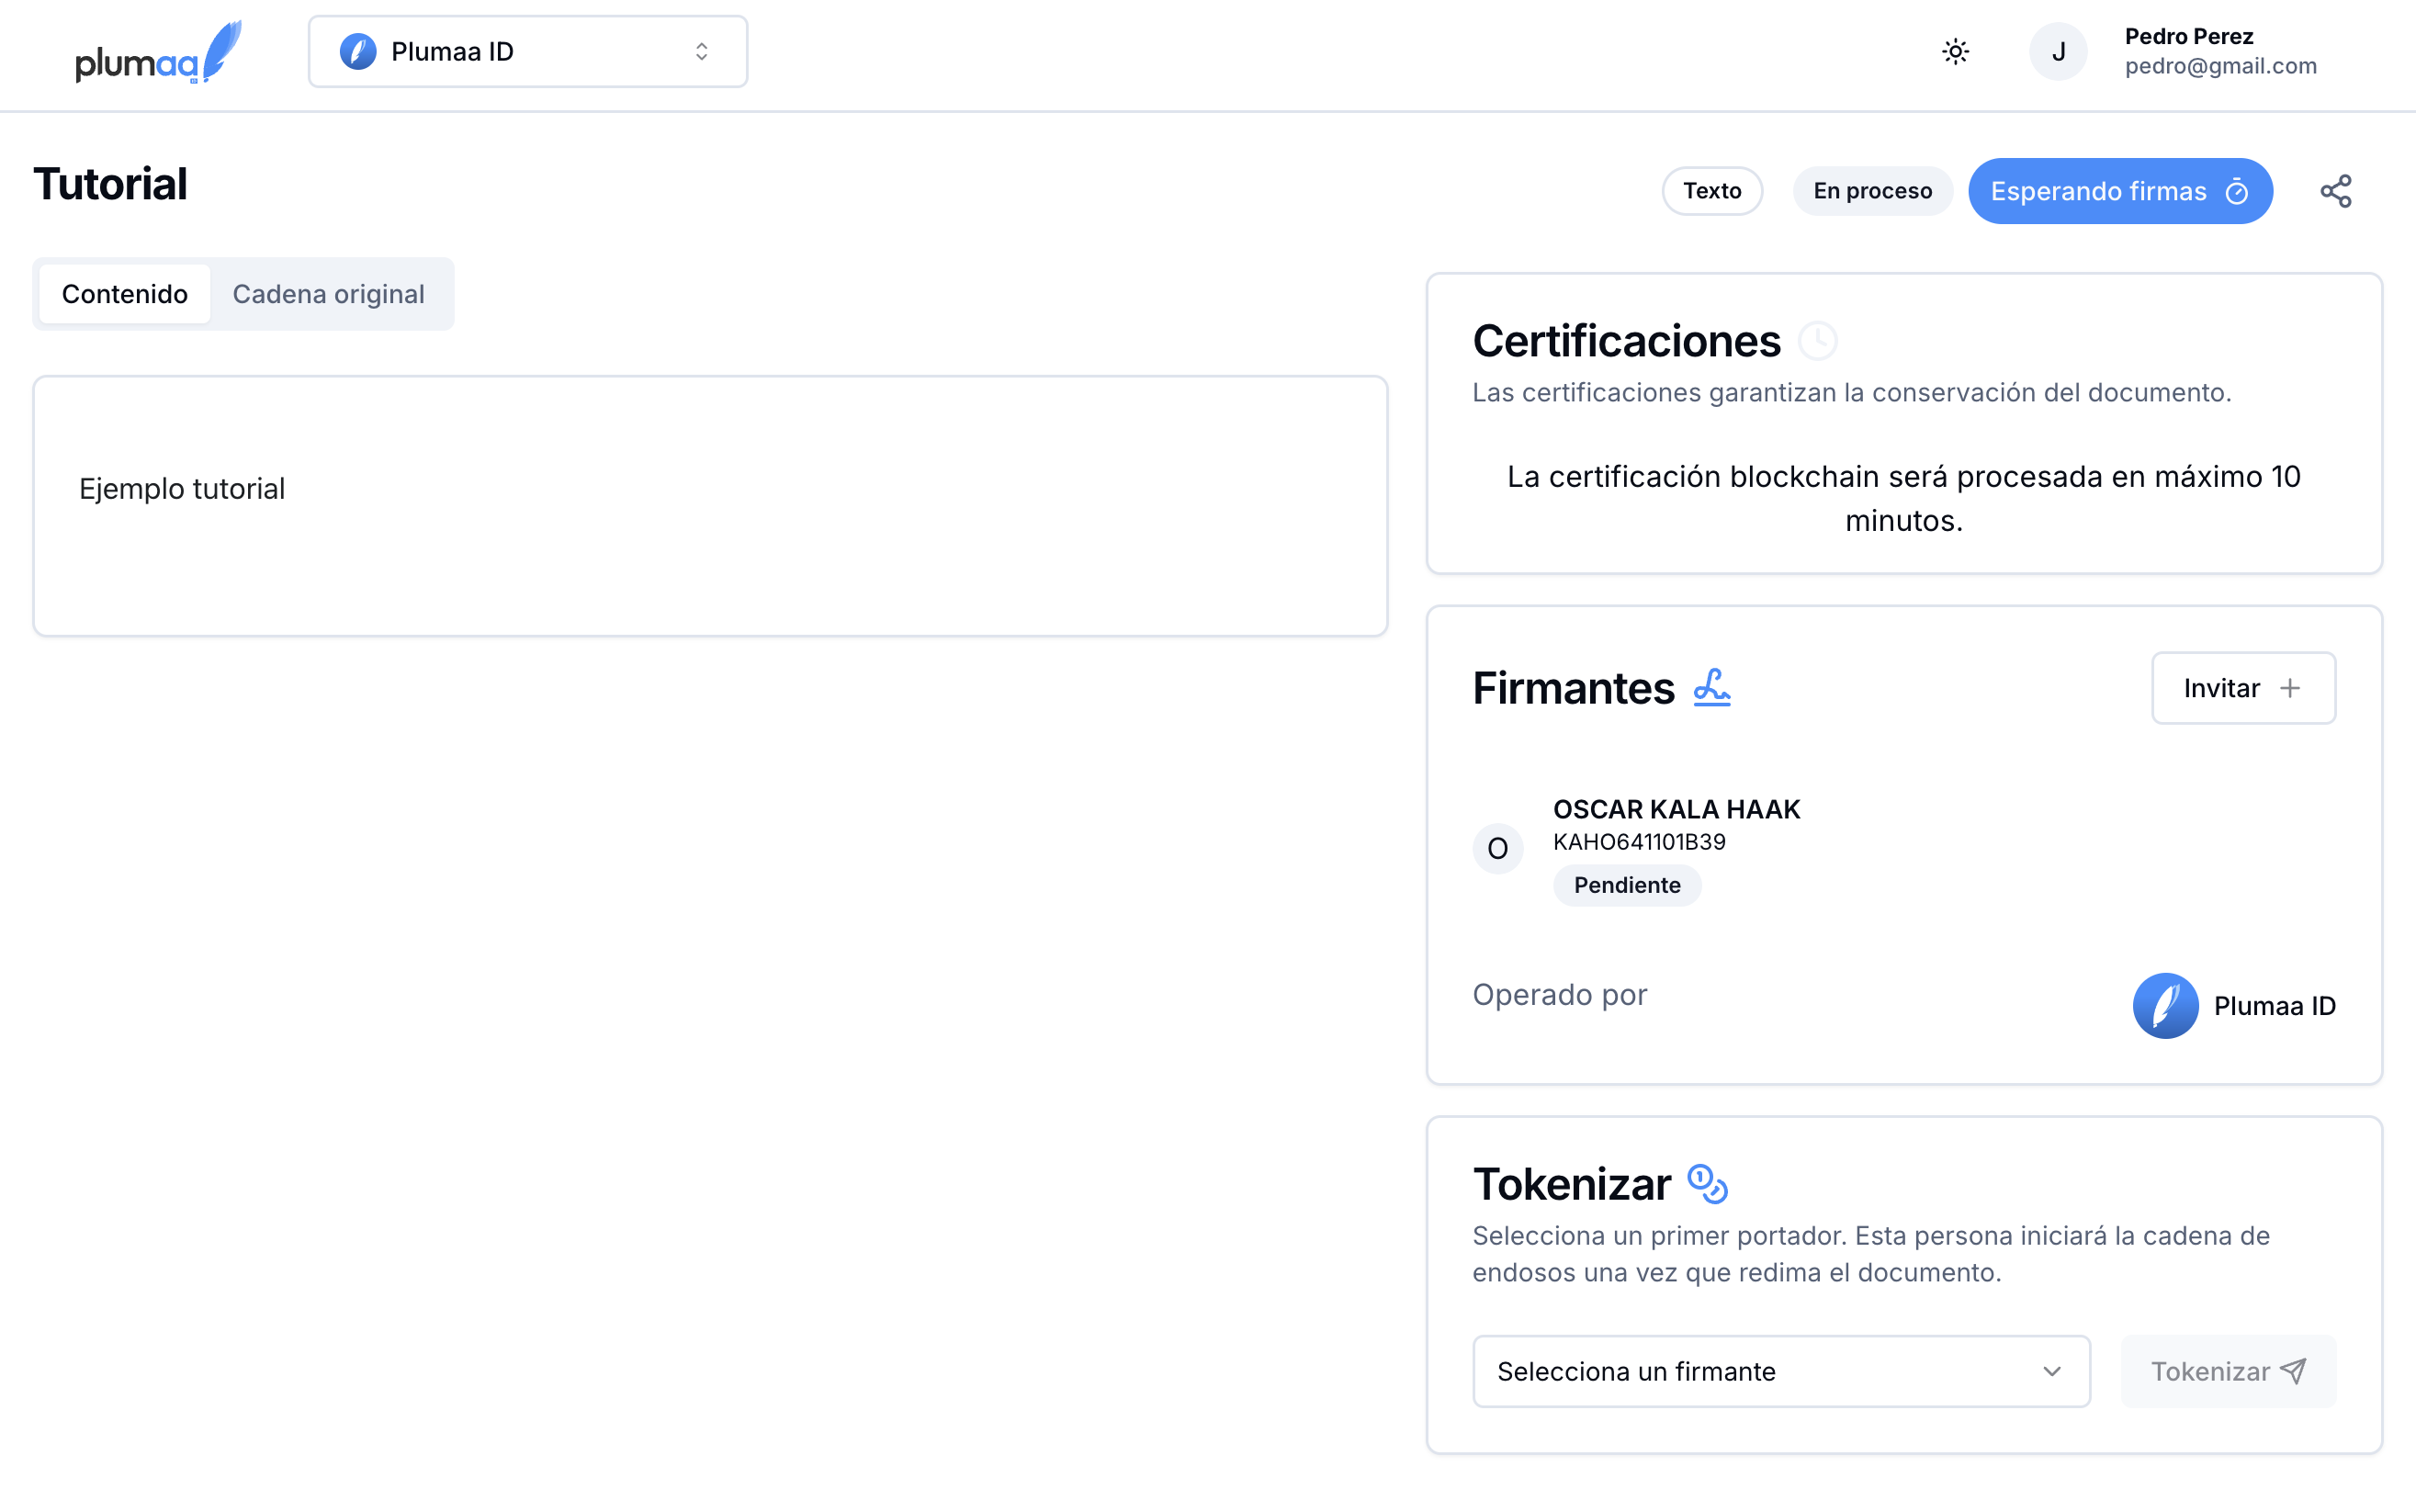Click the En proceso status badge
Screen dimensions: 2416x1512
(1871, 191)
